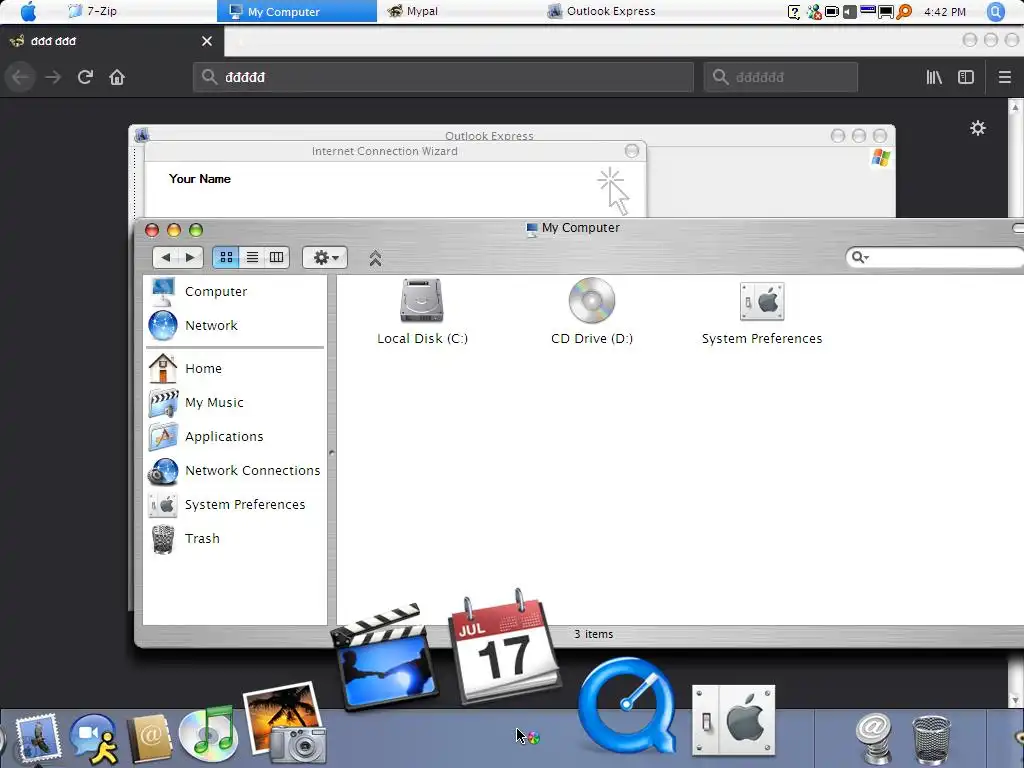The width and height of the screenshot is (1024, 768).
Task: Open iPhoto from the dock
Action: click(285, 722)
